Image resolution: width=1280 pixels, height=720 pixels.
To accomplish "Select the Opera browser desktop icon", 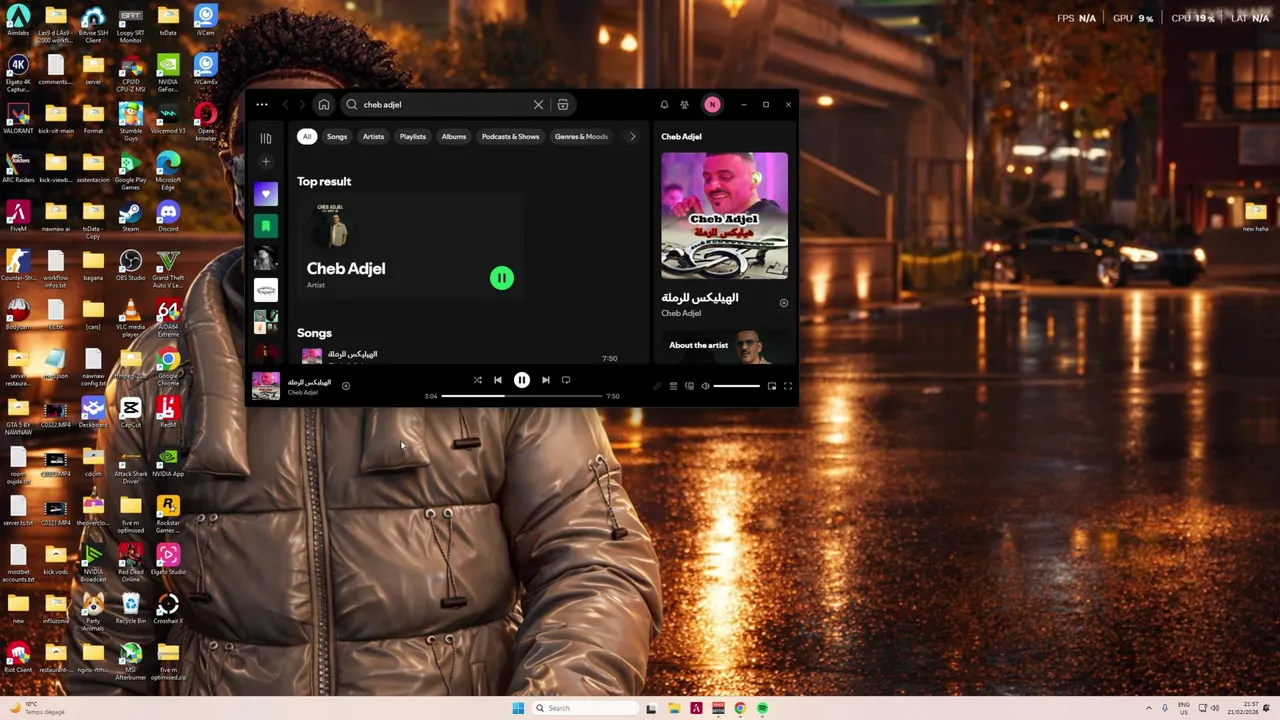I will pyautogui.click(x=205, y=122).
